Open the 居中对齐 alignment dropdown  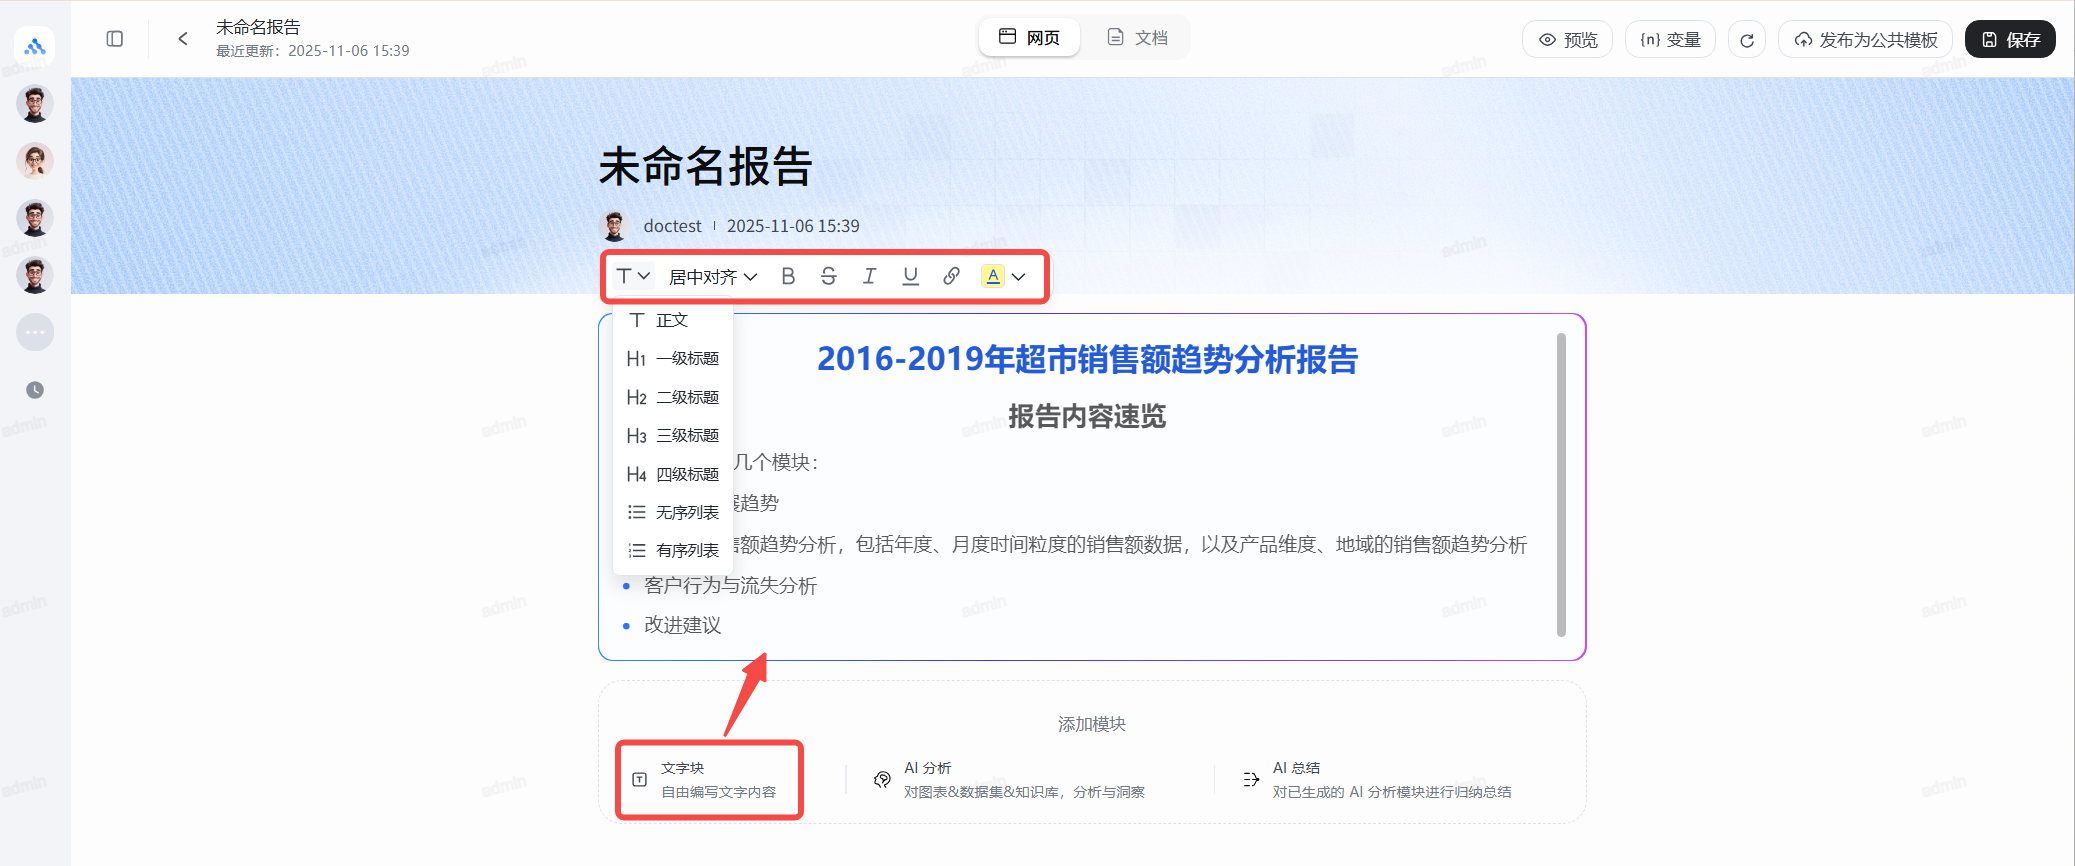[x=713, y=277]
